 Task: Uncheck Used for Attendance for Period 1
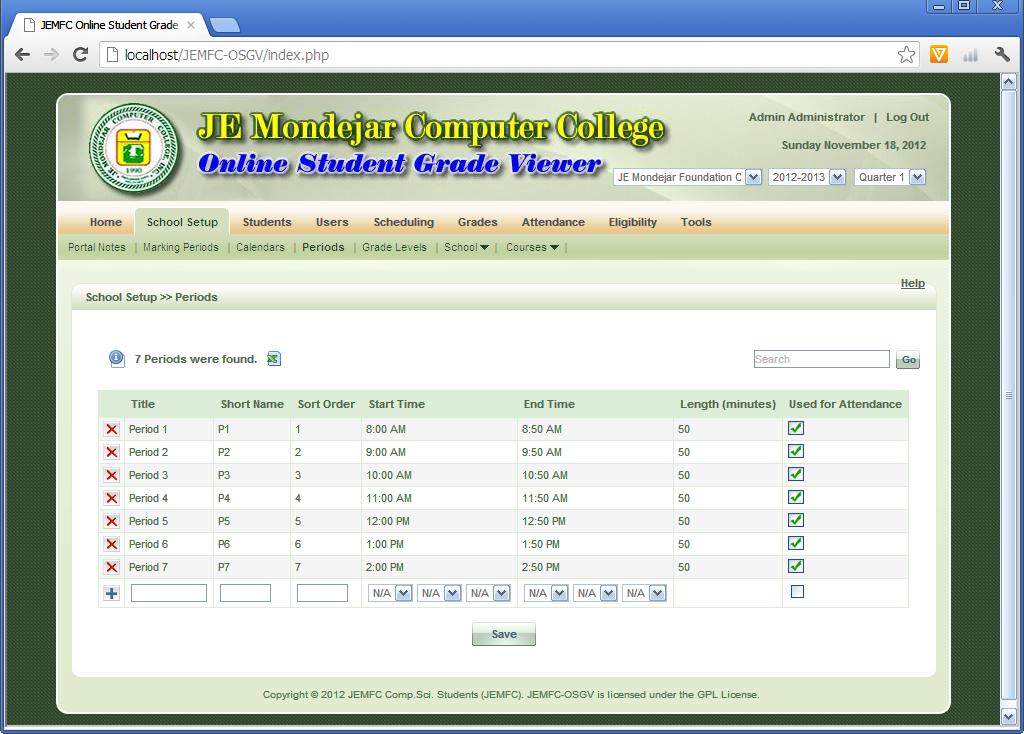[x=795, y=428]
